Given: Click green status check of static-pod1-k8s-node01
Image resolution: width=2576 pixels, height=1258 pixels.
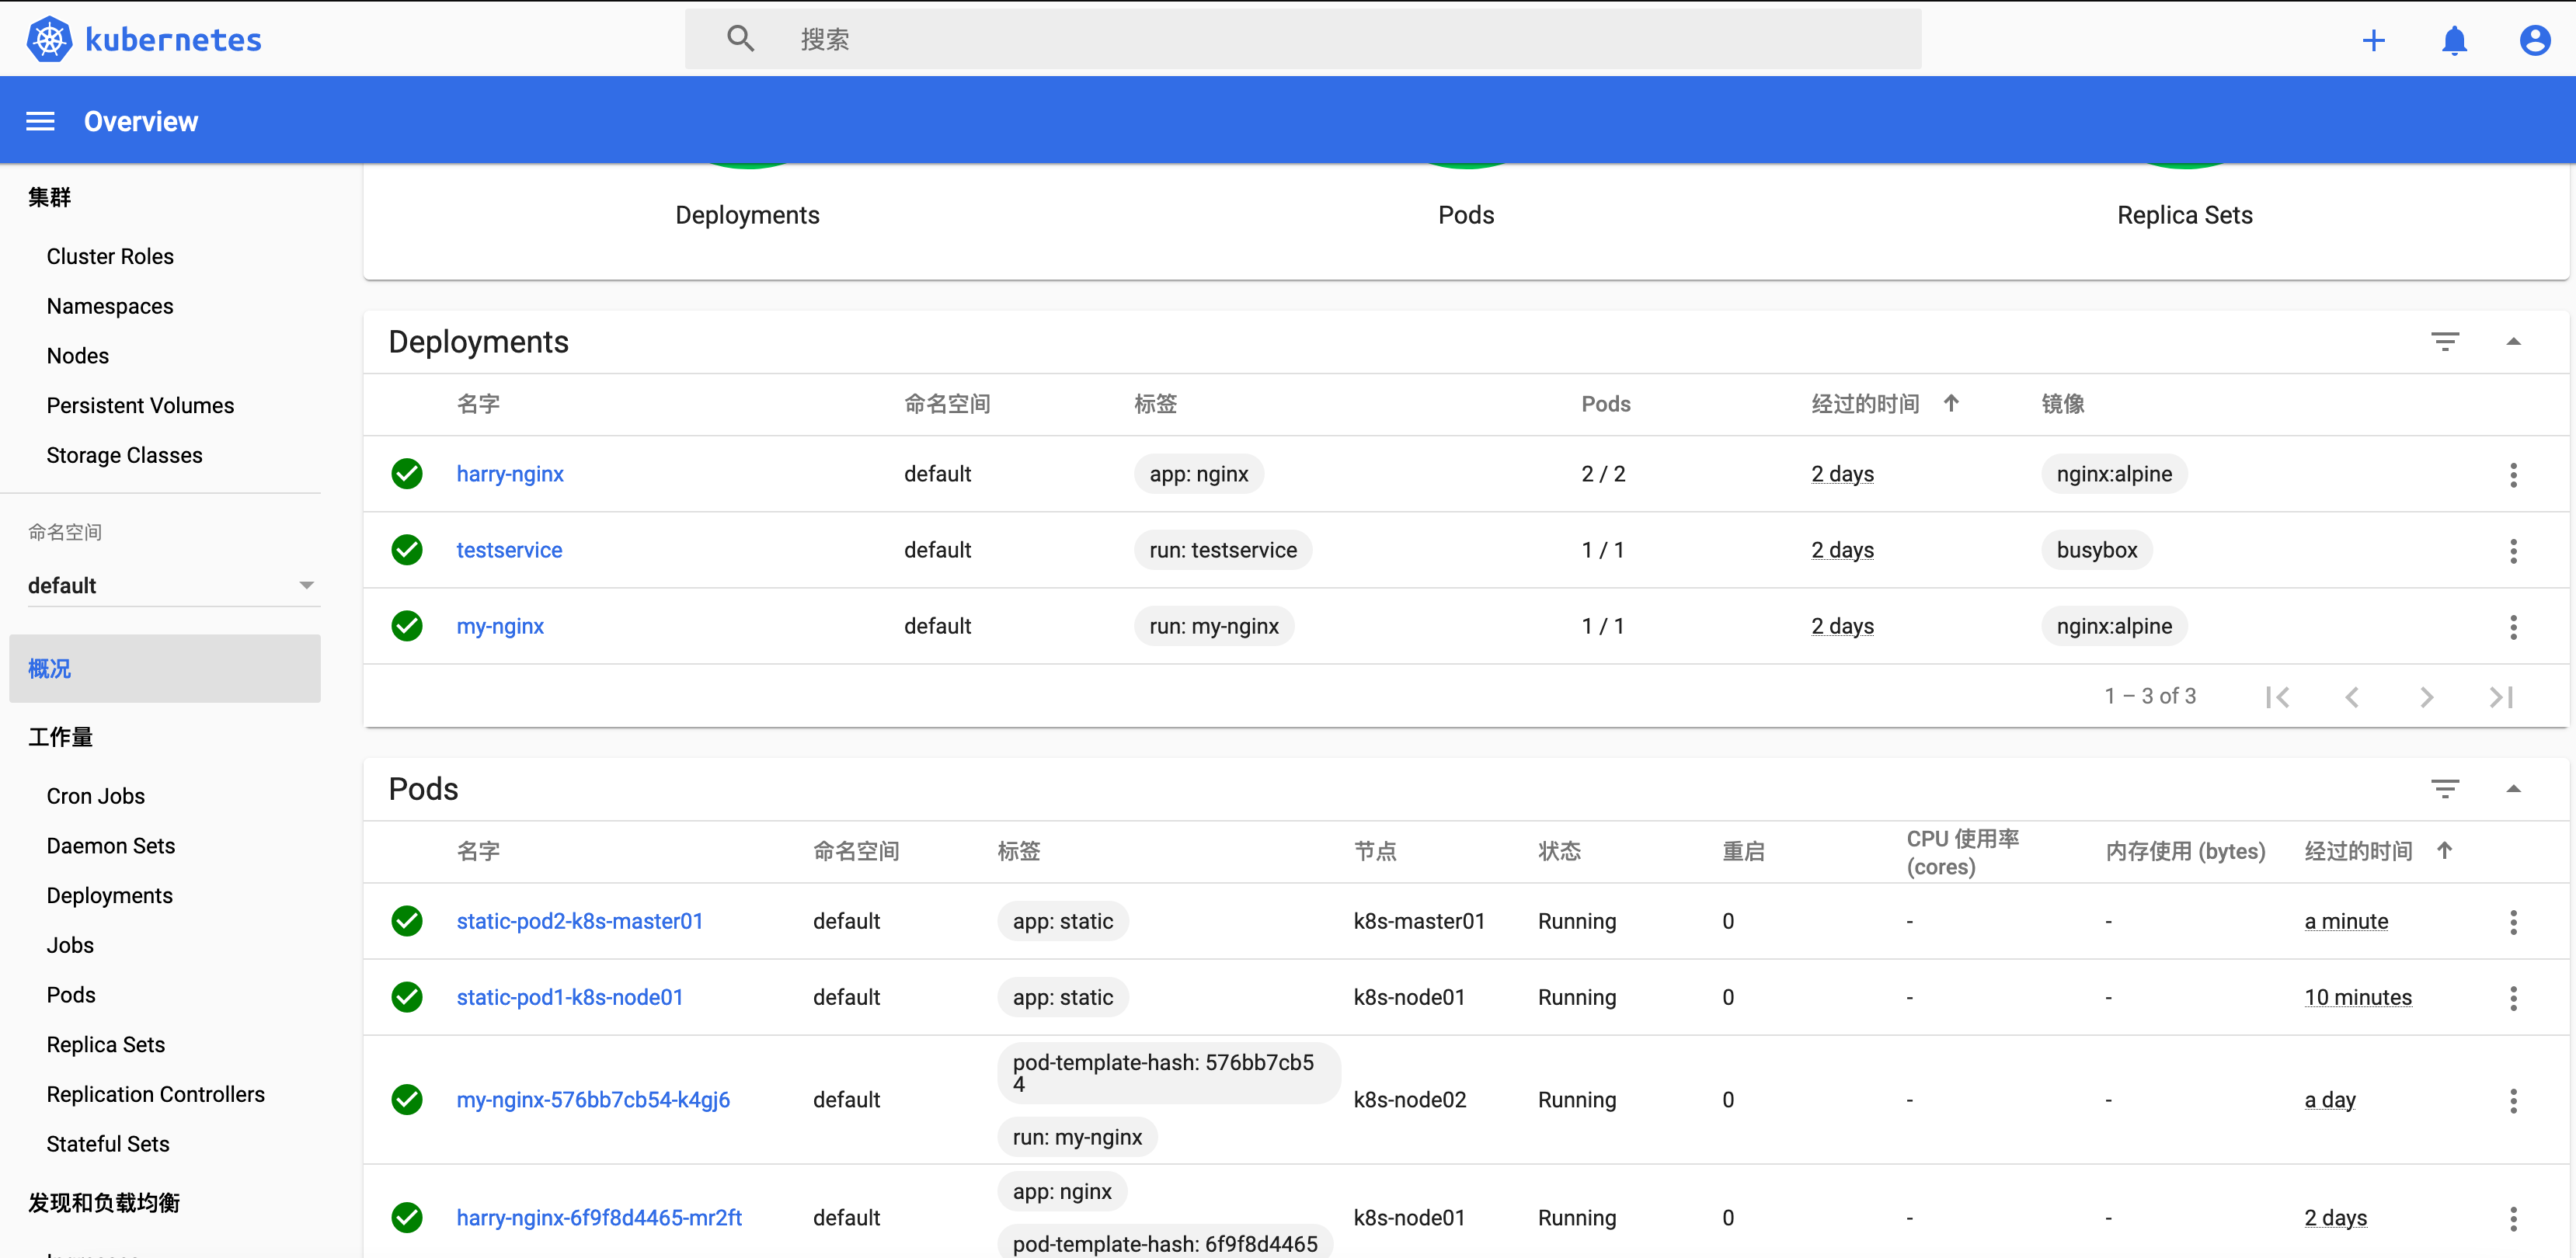Looking at the screenshot, I should tap(407, 997).
